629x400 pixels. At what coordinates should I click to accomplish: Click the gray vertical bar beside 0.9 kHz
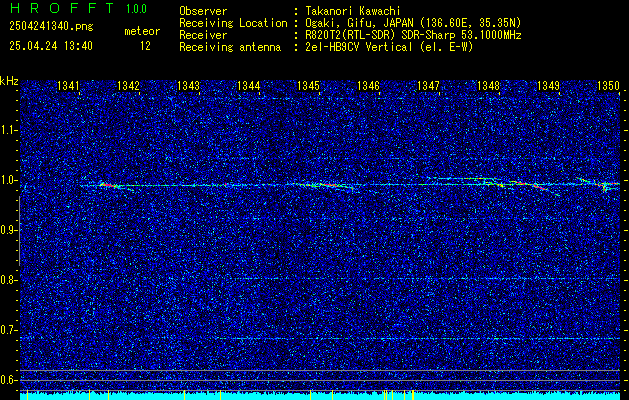19,231
